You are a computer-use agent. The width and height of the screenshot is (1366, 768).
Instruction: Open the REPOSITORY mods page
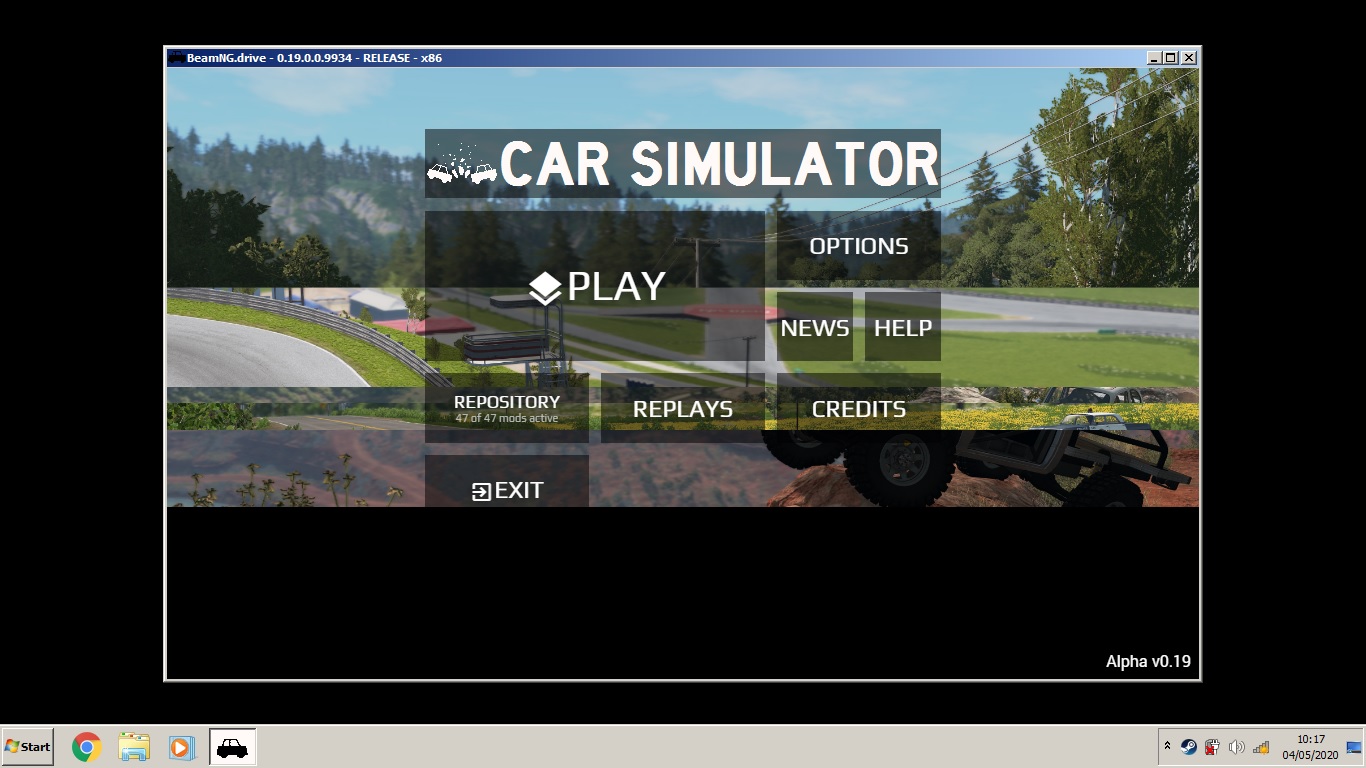pos(507,409)
